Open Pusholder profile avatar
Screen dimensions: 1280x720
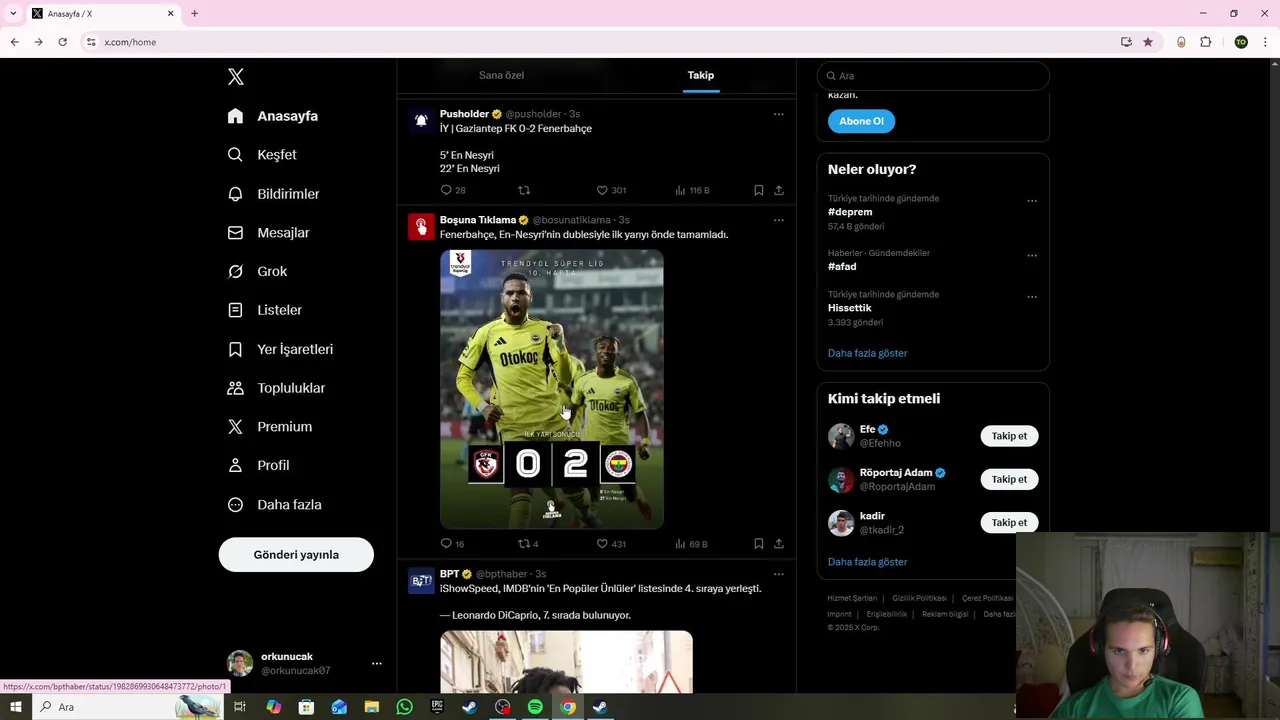coord(421,121)
